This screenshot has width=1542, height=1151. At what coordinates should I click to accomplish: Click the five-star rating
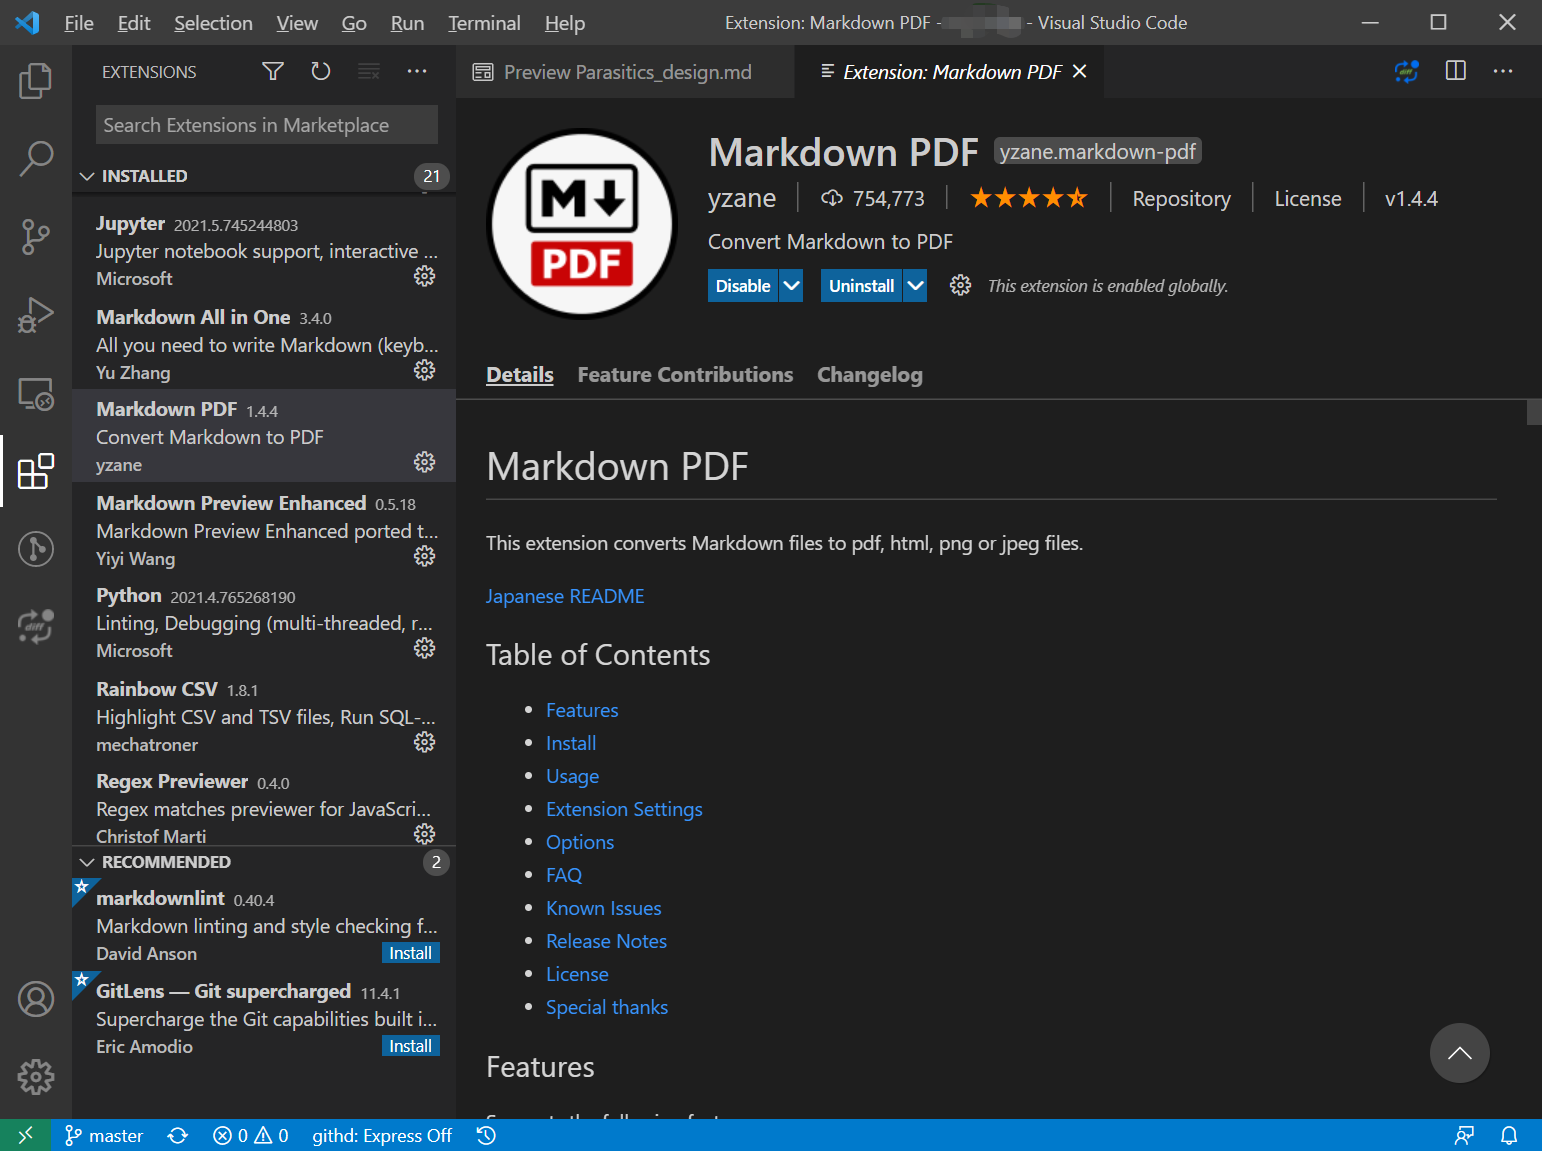pyautogui.click(x=1029, y=198)
